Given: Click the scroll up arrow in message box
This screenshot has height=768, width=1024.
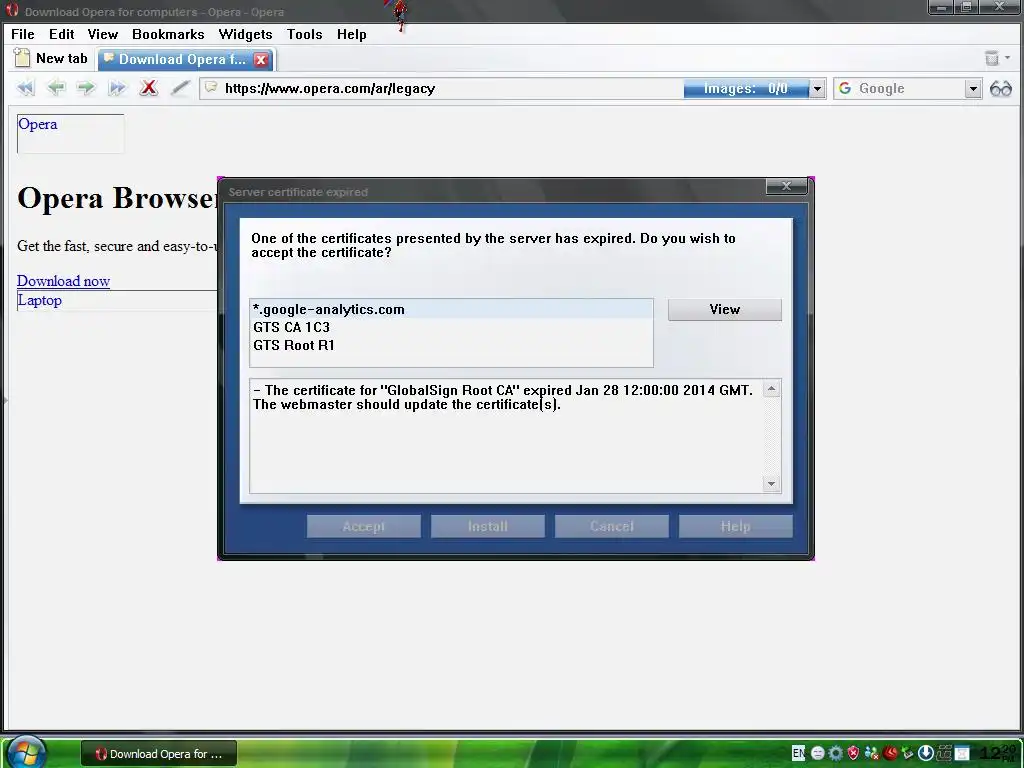Looking at the screenshot, I should click(771, 389).
